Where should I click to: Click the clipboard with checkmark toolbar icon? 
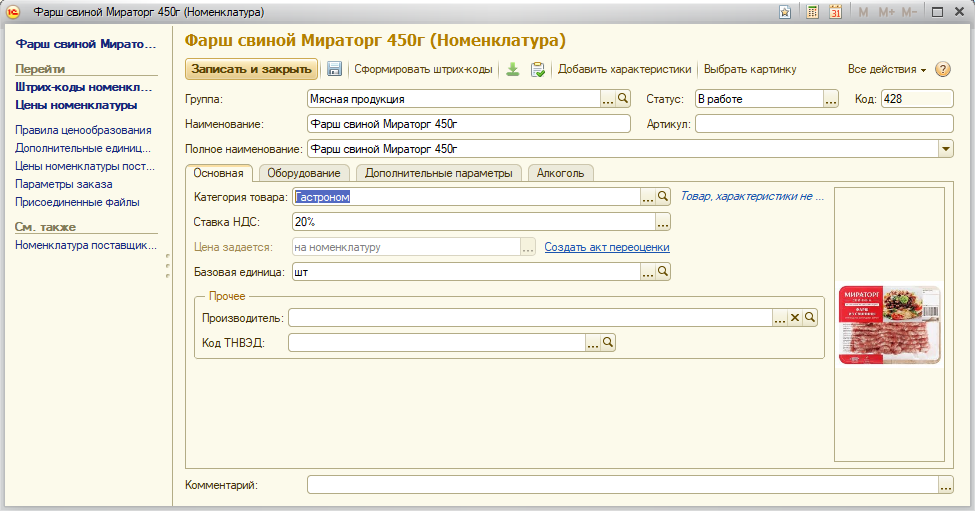click(x=538, y=69)
